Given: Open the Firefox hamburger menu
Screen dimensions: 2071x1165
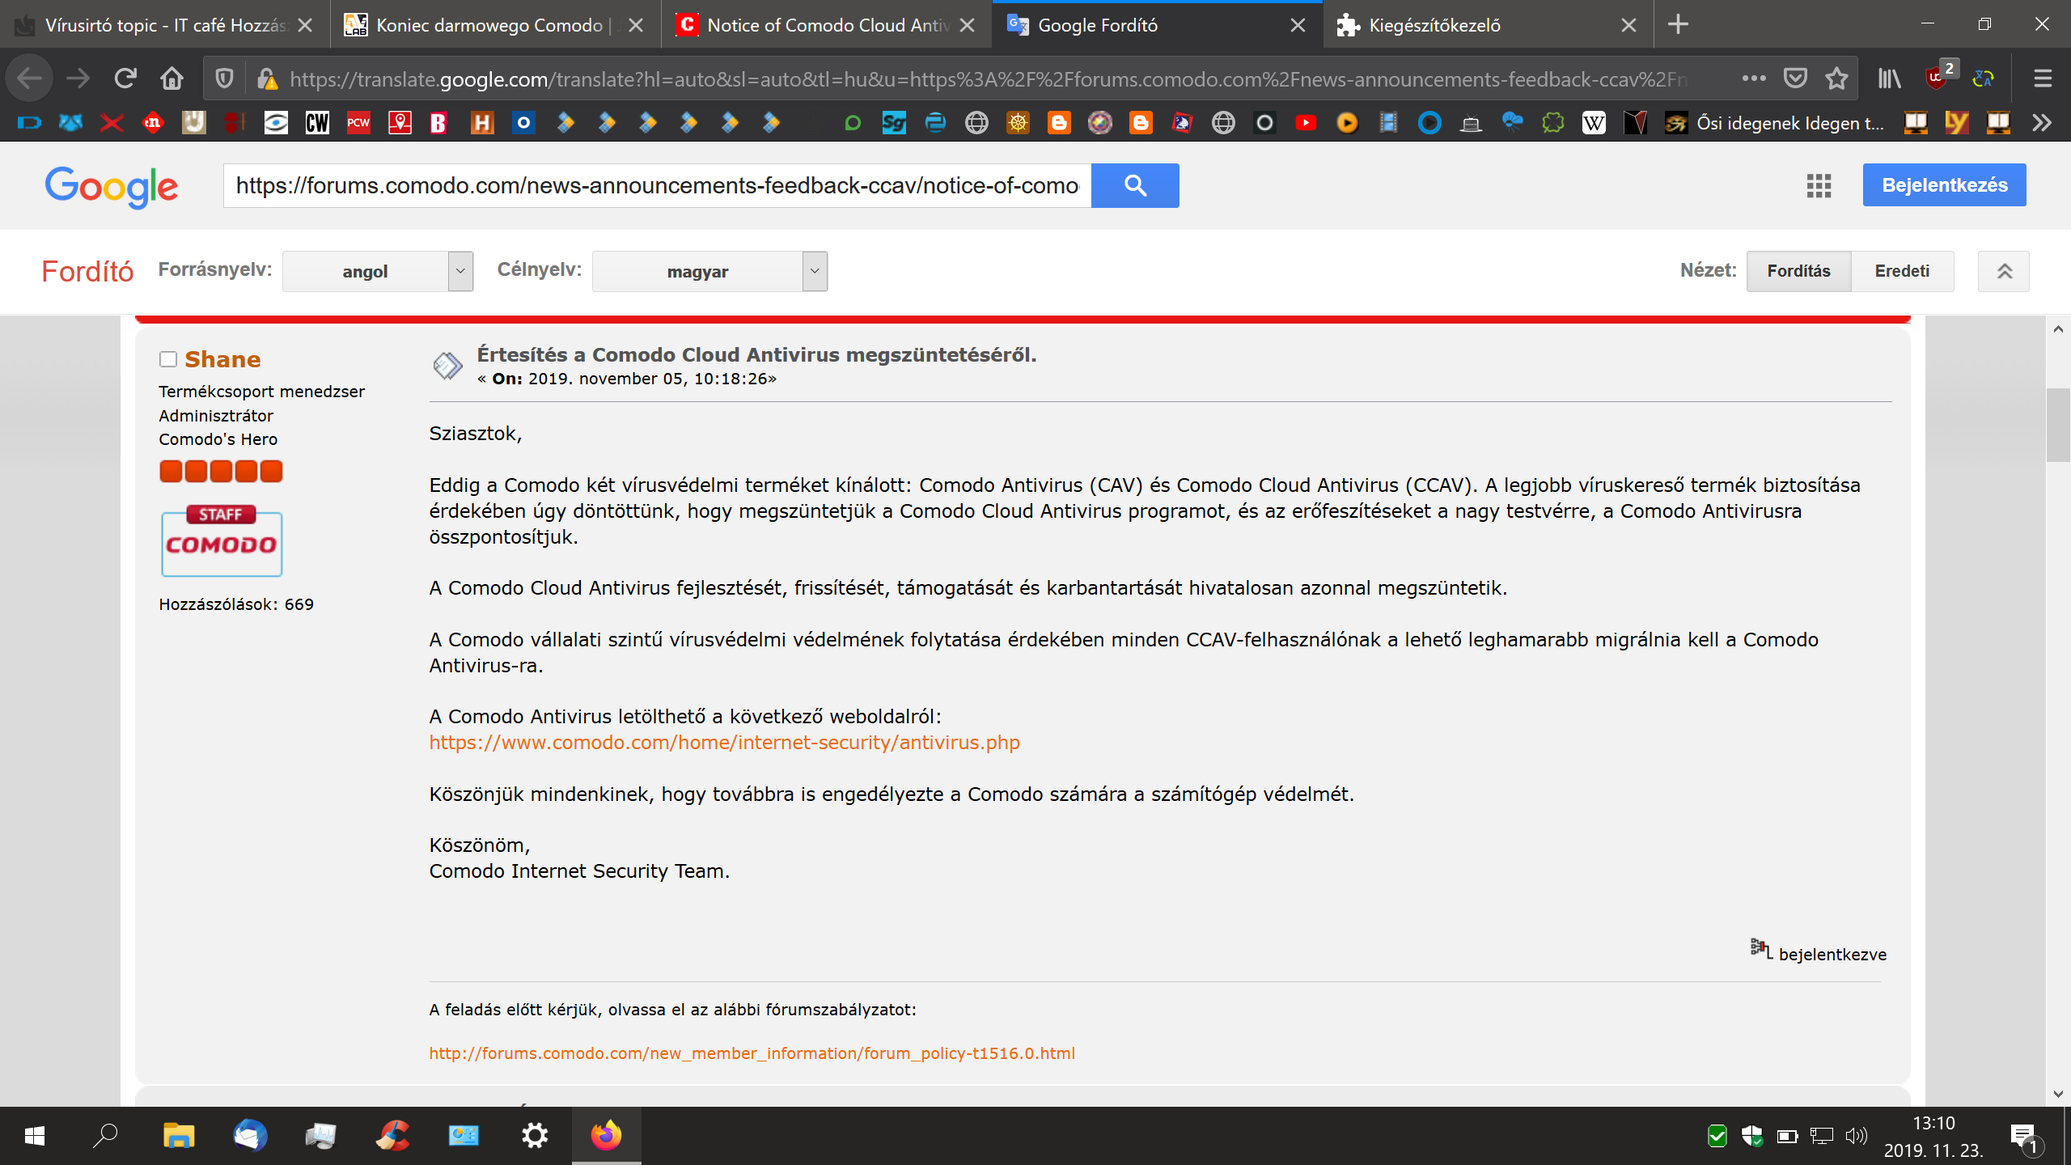Looking at the screenshot, I should tap(2042, 78).
